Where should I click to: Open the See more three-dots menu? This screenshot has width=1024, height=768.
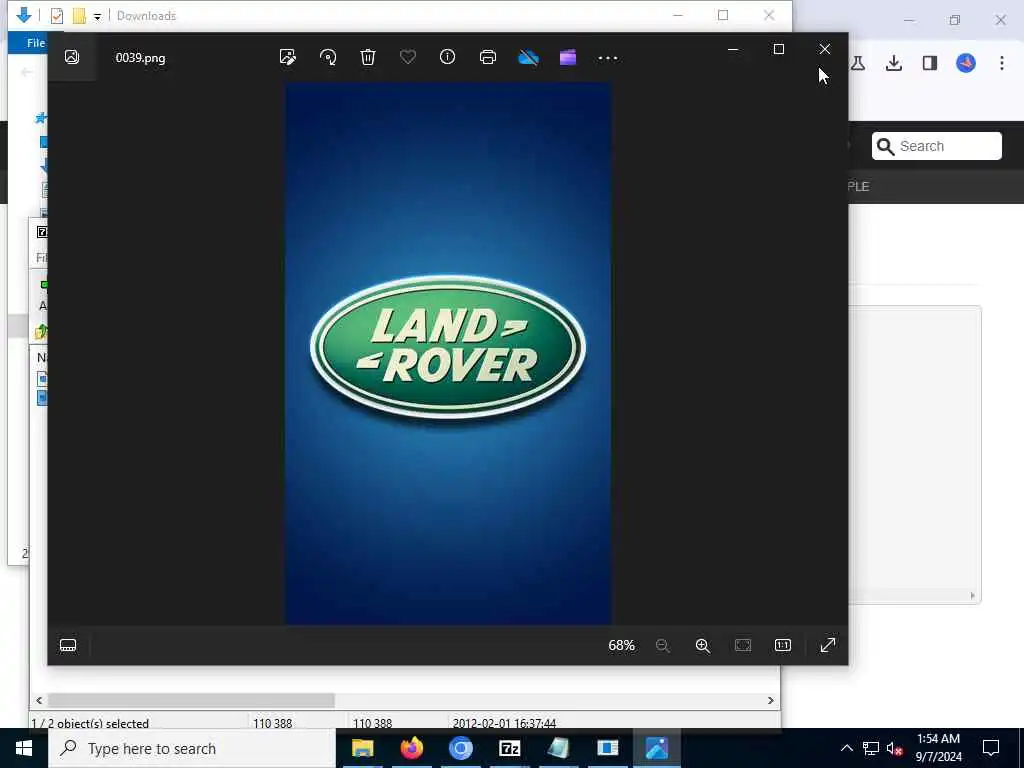608,58
